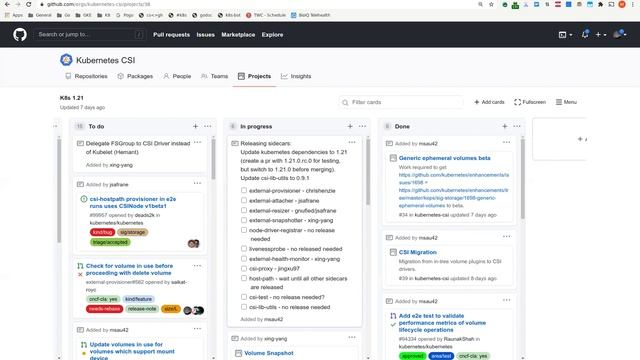Screen dimensions: 640x360
Task: Open In progress column options menu
Action: click(362, 127)
